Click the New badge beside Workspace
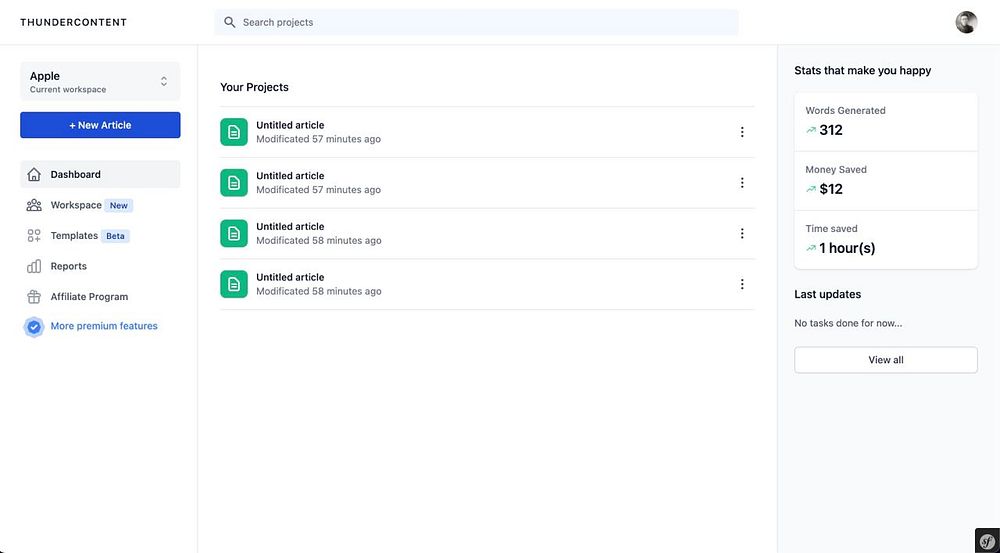 (119, 205)
